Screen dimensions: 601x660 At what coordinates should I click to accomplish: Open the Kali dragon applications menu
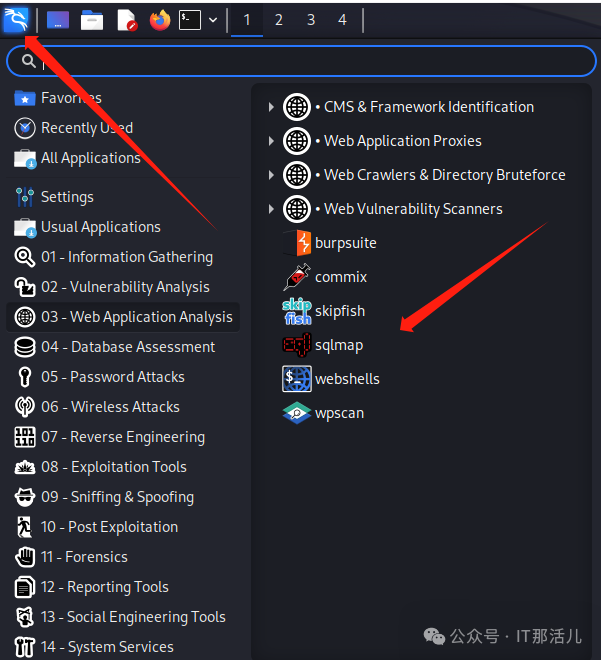pyautogui.click(x=16, y=20)
